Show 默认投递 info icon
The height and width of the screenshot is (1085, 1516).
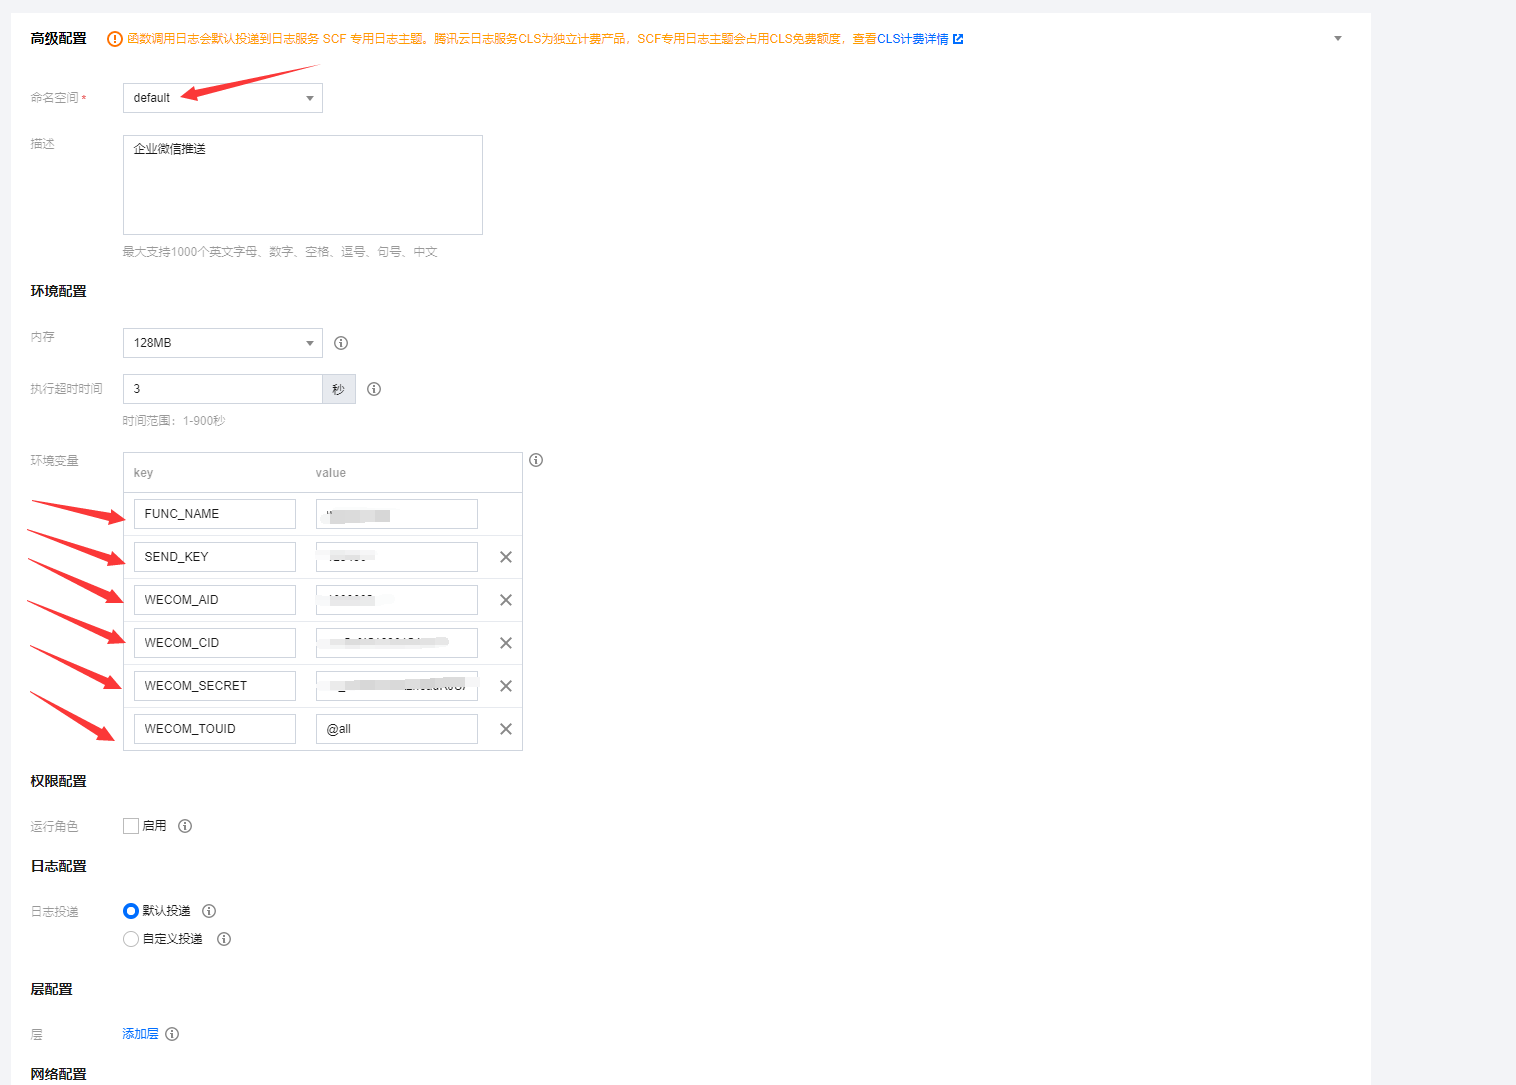[209, 911]
